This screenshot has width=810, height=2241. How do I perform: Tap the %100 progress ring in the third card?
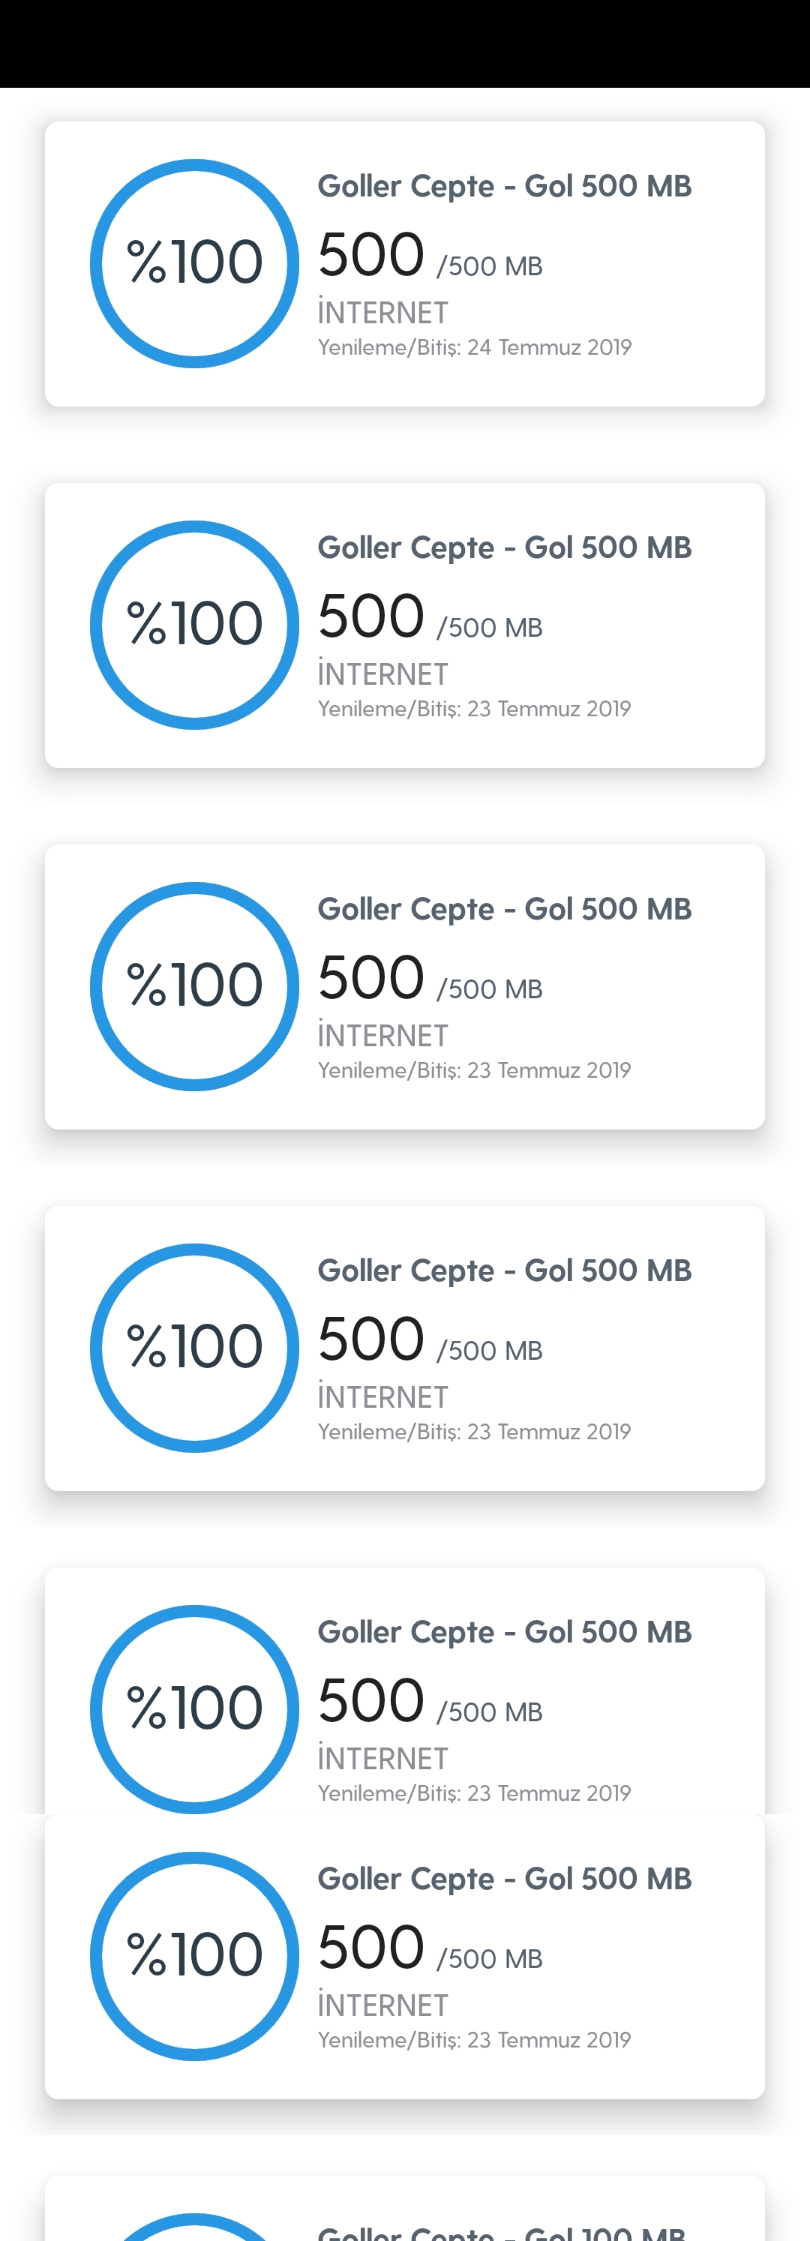(x=195, y=987)
